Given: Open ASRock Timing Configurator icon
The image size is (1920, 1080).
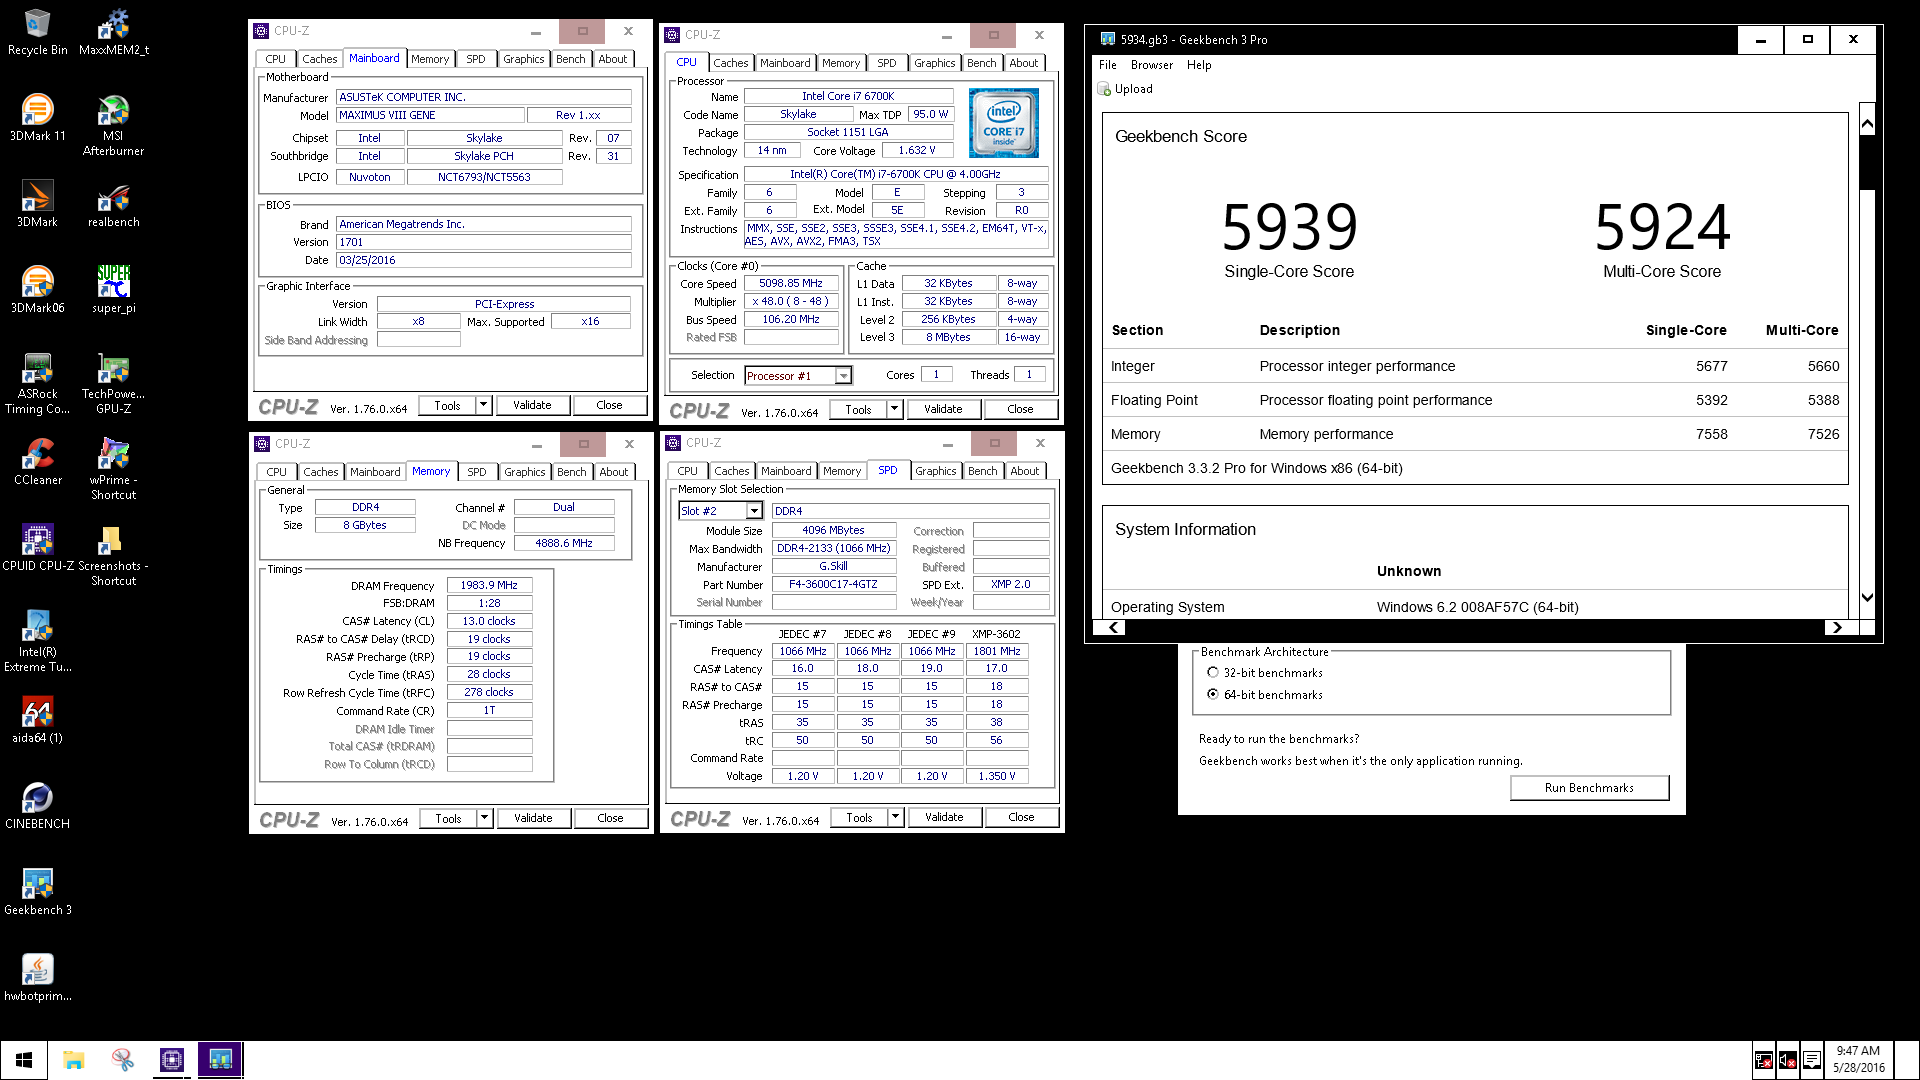Looking at the screenshot, I should coord(37,383).
